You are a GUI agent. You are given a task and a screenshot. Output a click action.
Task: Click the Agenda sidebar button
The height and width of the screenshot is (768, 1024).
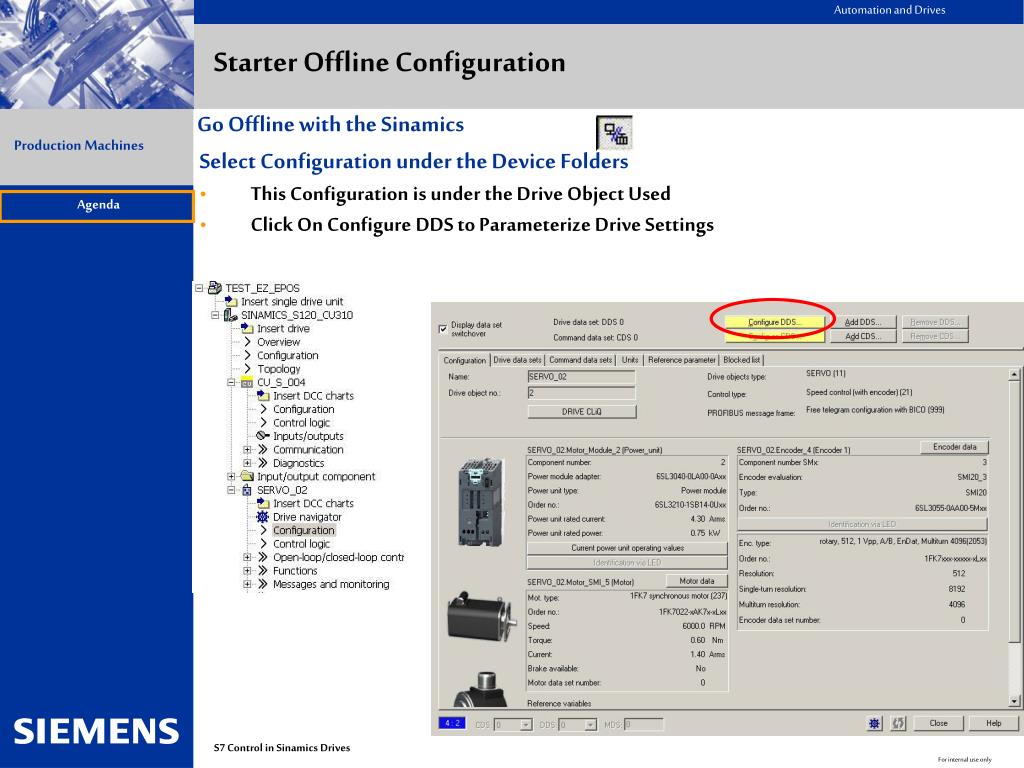(x=97, y=205)
